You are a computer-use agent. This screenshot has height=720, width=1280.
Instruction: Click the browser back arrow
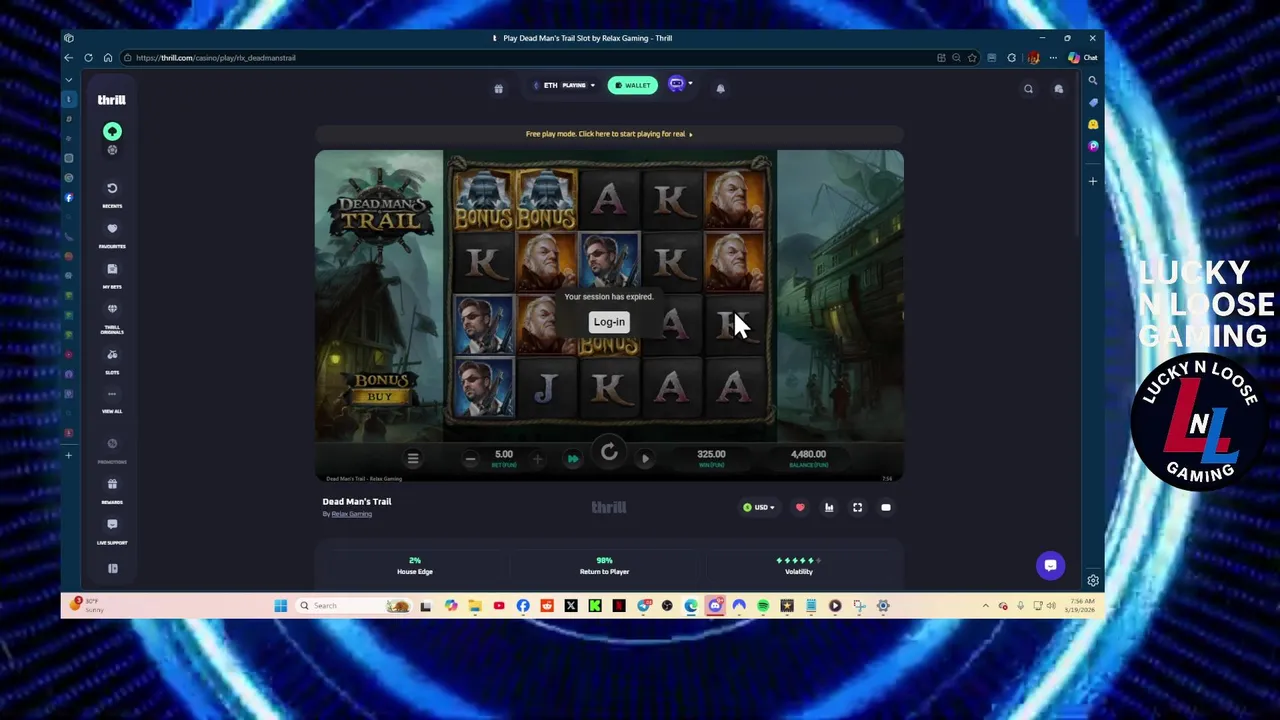(x=69, y=58)
